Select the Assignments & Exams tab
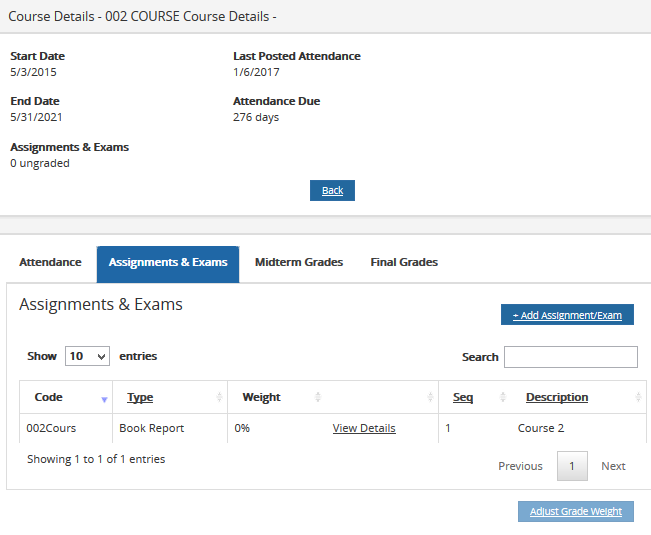651x535 pixels. click(168, 263)
